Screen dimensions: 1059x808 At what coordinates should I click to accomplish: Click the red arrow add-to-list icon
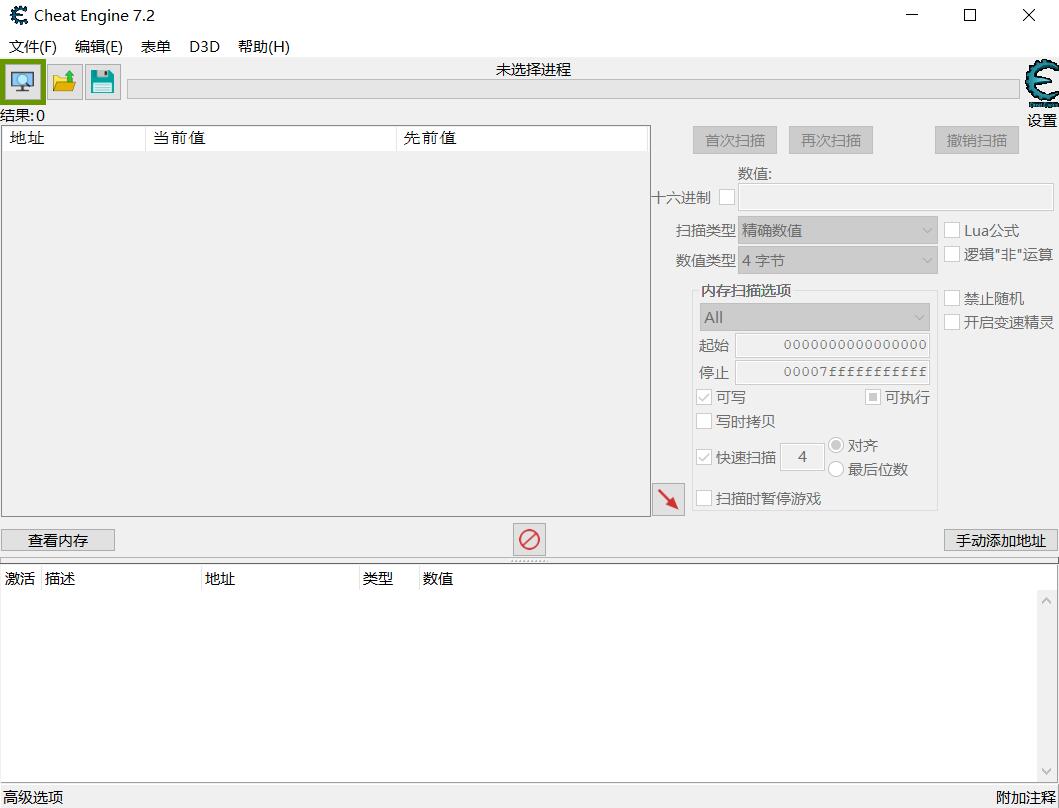pyautogui.click(x=668, y=500)
